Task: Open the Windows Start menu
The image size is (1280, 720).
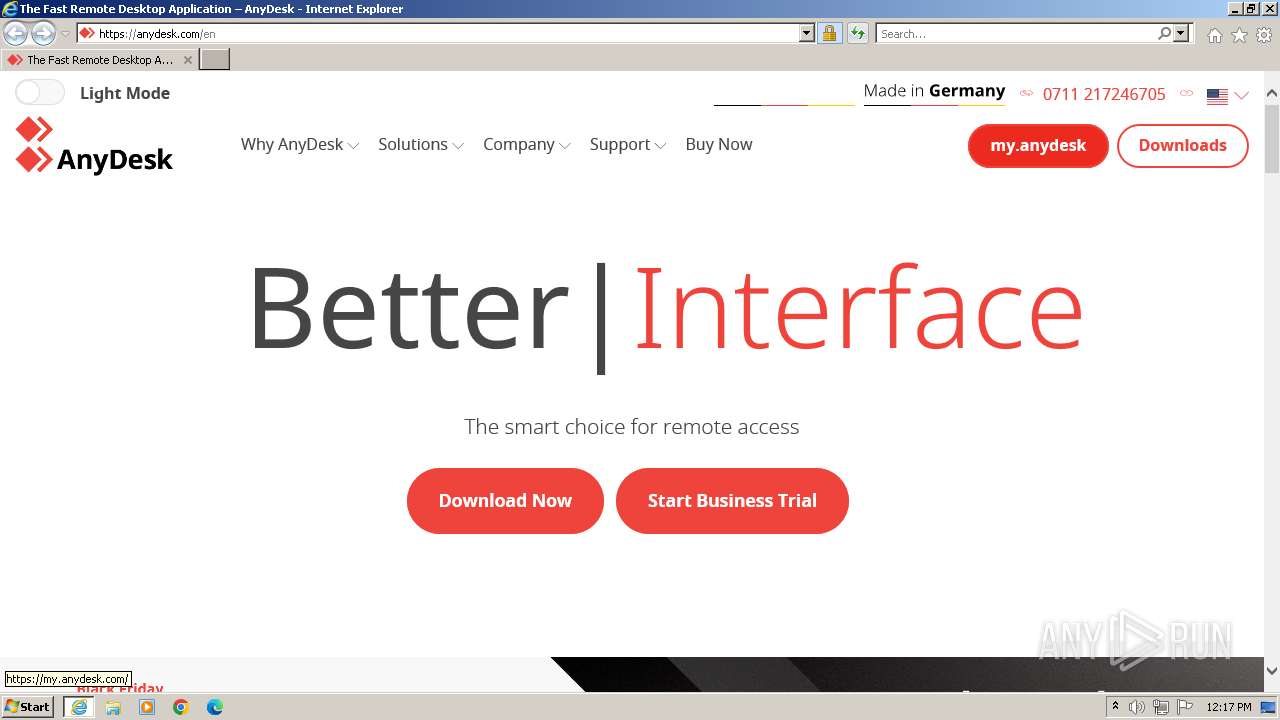Action: pyautogui.click(x=27, y=707)
